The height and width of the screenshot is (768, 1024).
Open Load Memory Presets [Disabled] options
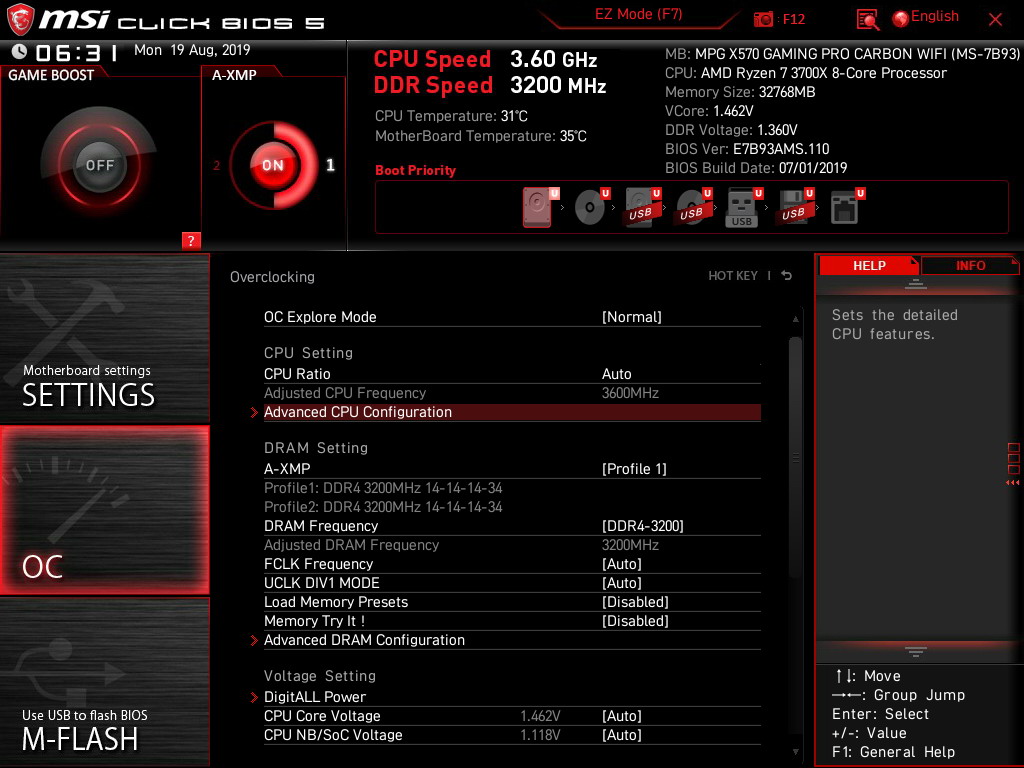[512, 601]
